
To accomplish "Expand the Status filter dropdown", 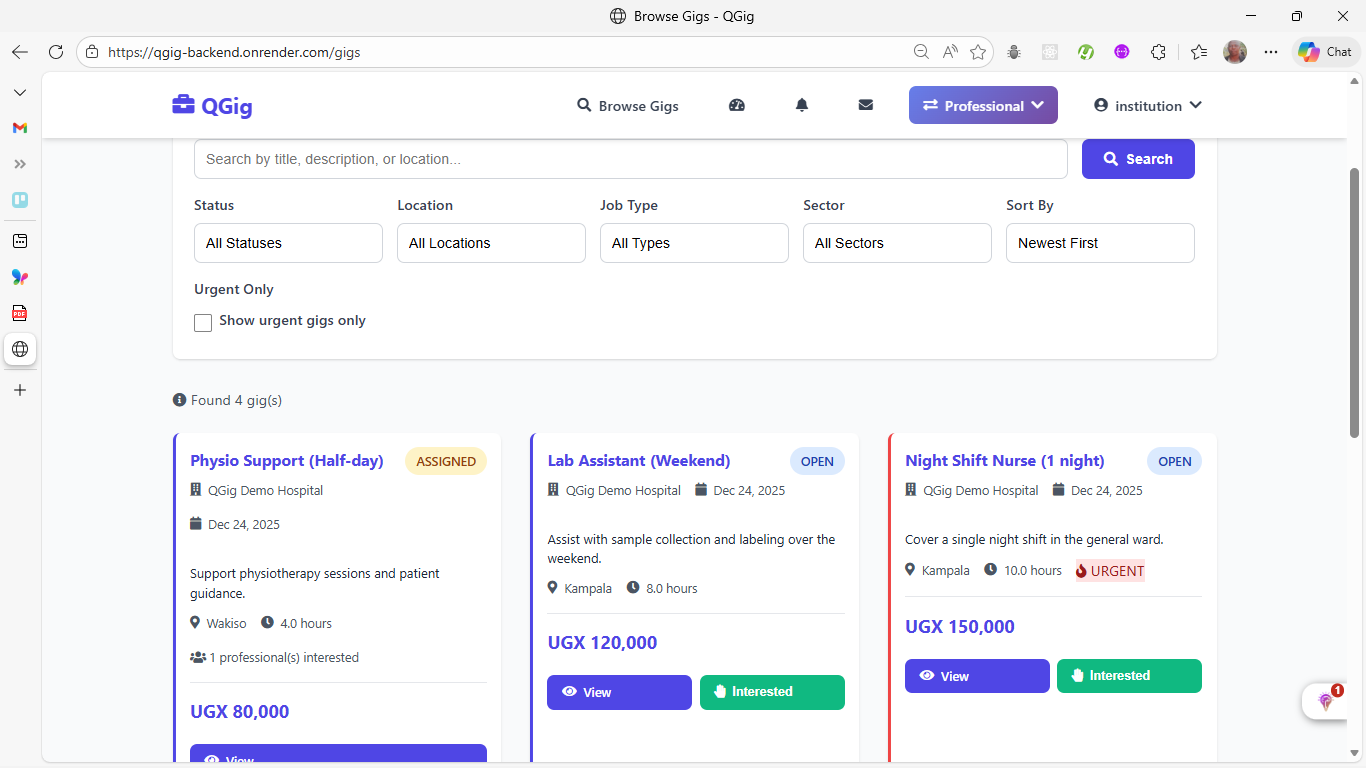I will point(288,243).
